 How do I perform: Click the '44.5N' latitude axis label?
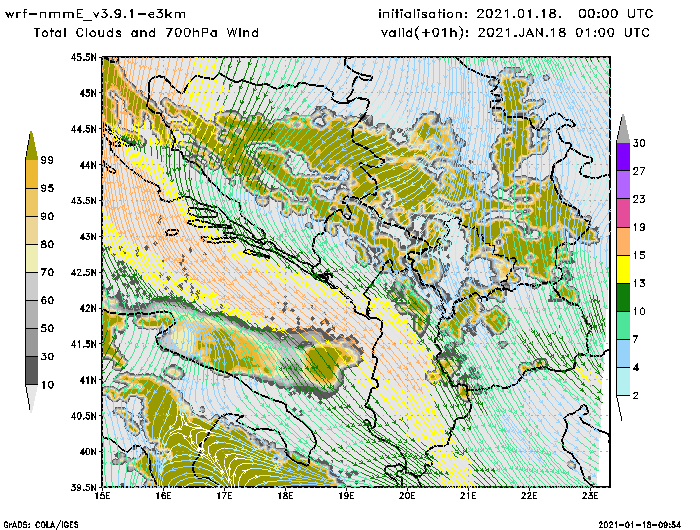coord(83,129)
